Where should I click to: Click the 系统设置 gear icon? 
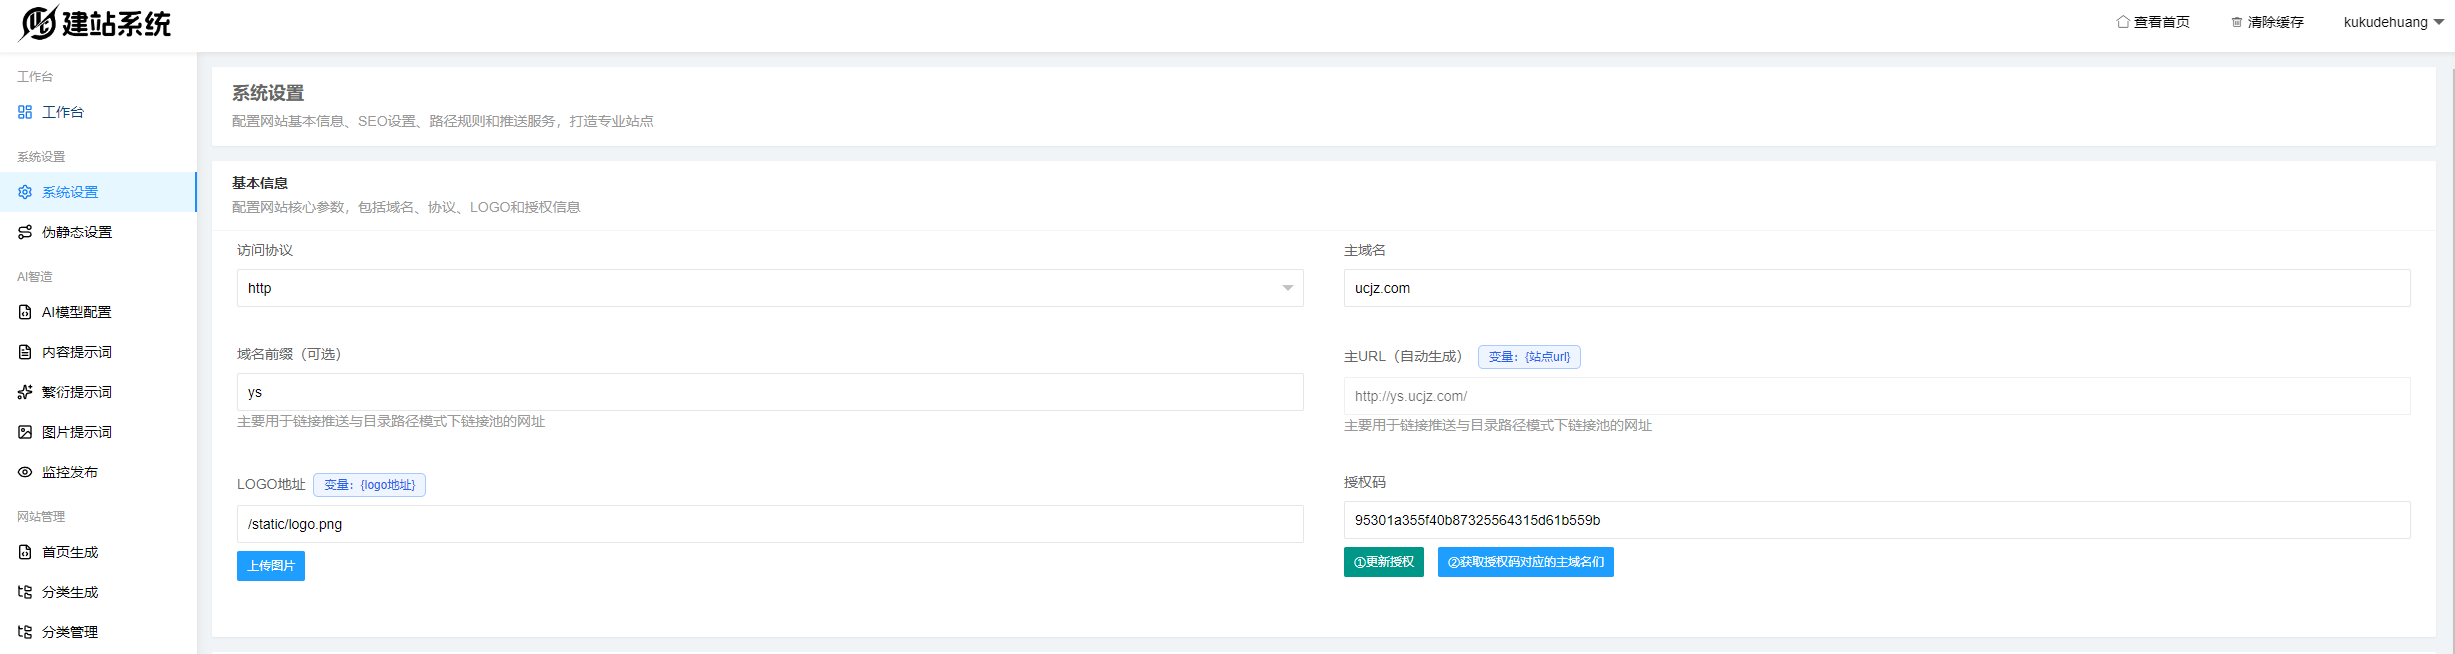[x=25, y=192]
